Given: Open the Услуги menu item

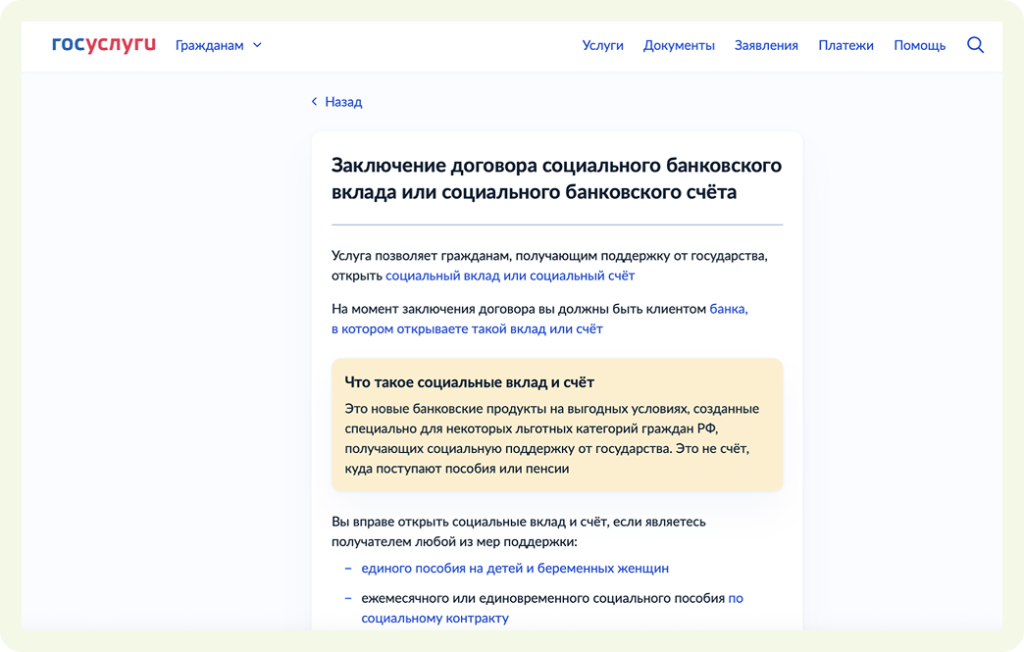Looking at the screenshot, I should pos(603,45).
